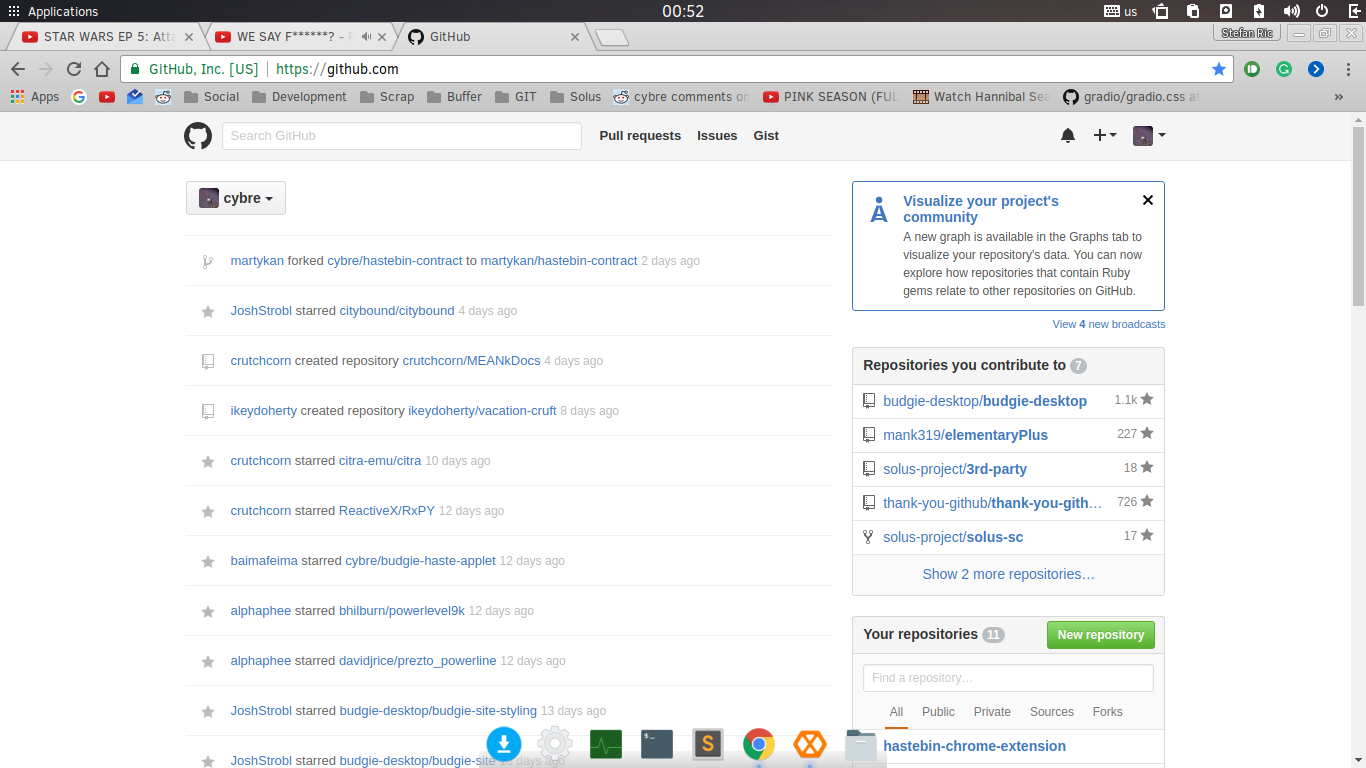The width and height of the screenshot is (1366, 768).
Task: Bookmark this page with star icon
Action: click(1218, 69)
